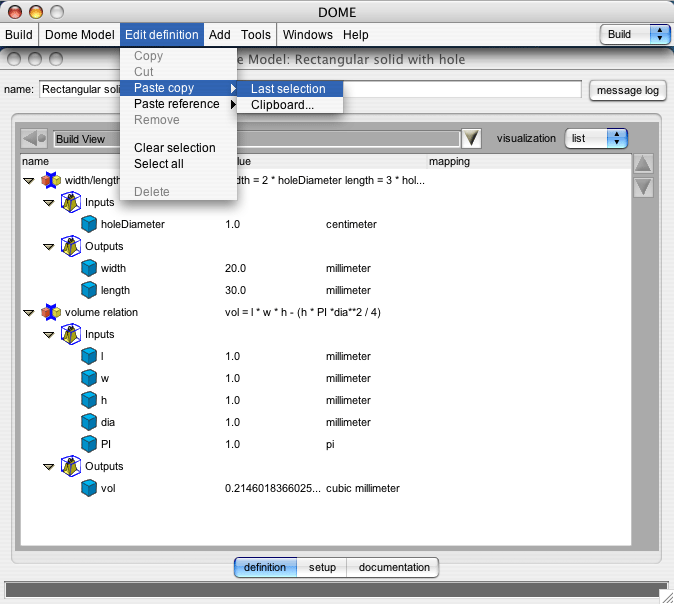Click the move-up arrow button
Viewport: 674px width, 604px height.
point(643,164)
